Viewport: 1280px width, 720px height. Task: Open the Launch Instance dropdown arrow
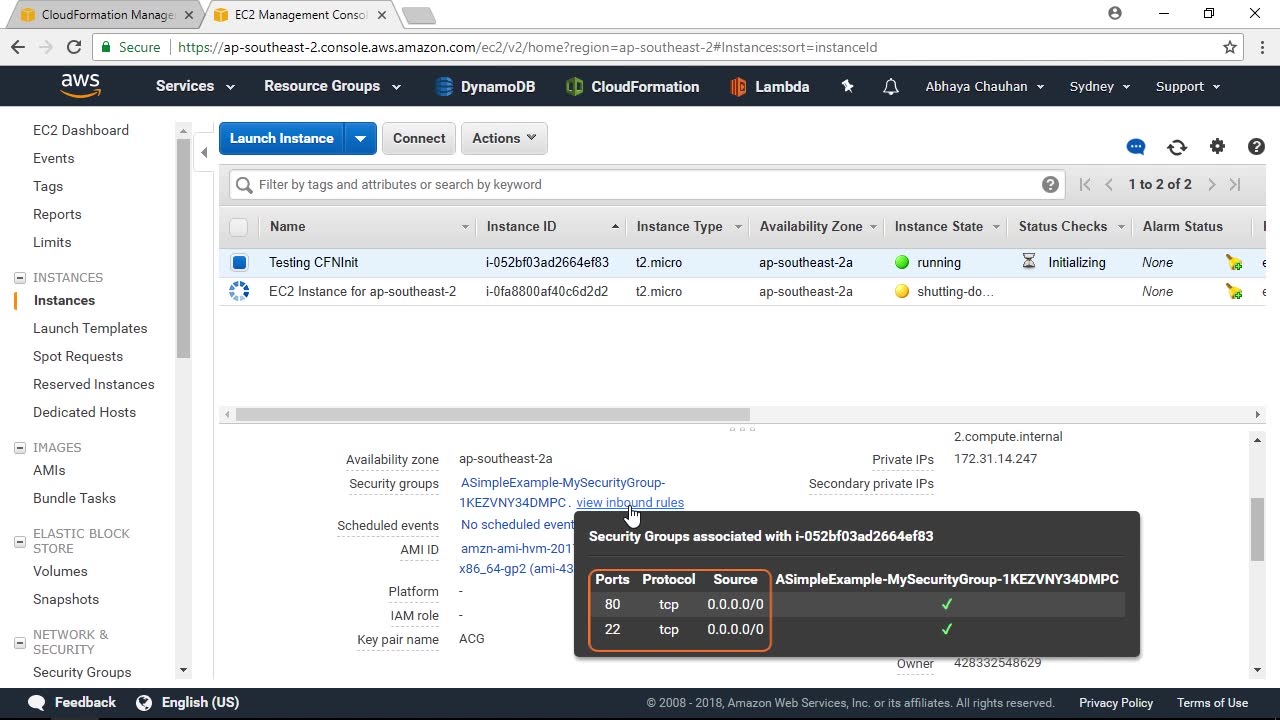coord(360,138)
